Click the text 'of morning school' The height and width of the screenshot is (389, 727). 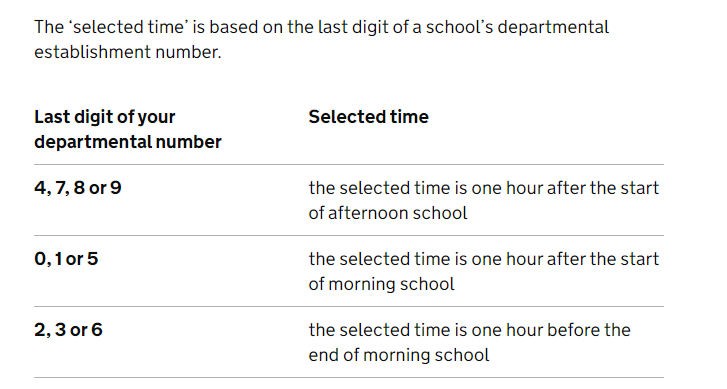coord(382,284)
